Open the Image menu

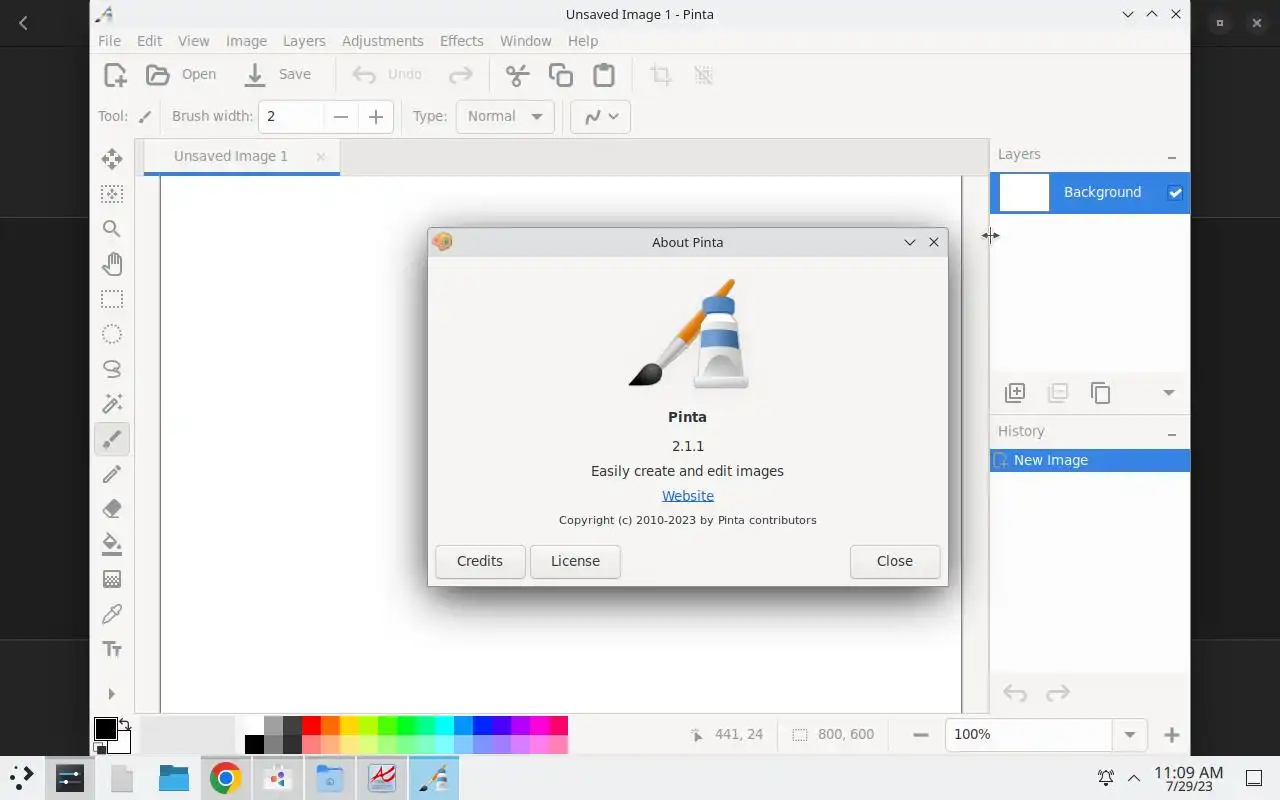click(x=246, y=41)
